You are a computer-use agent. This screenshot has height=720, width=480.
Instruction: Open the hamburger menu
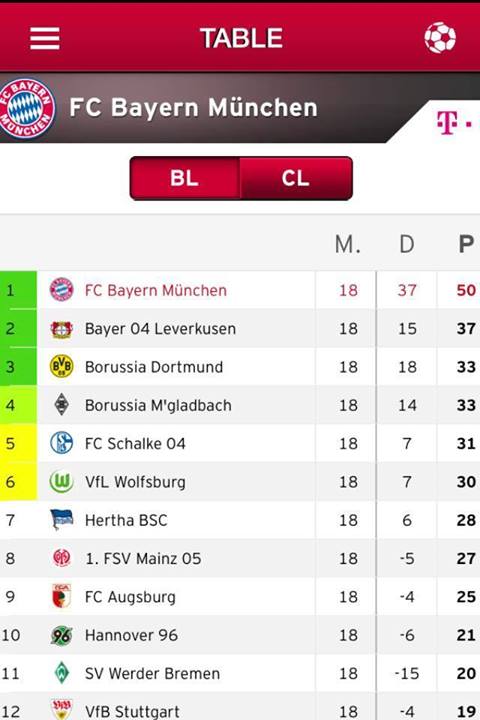click(45, 38)
